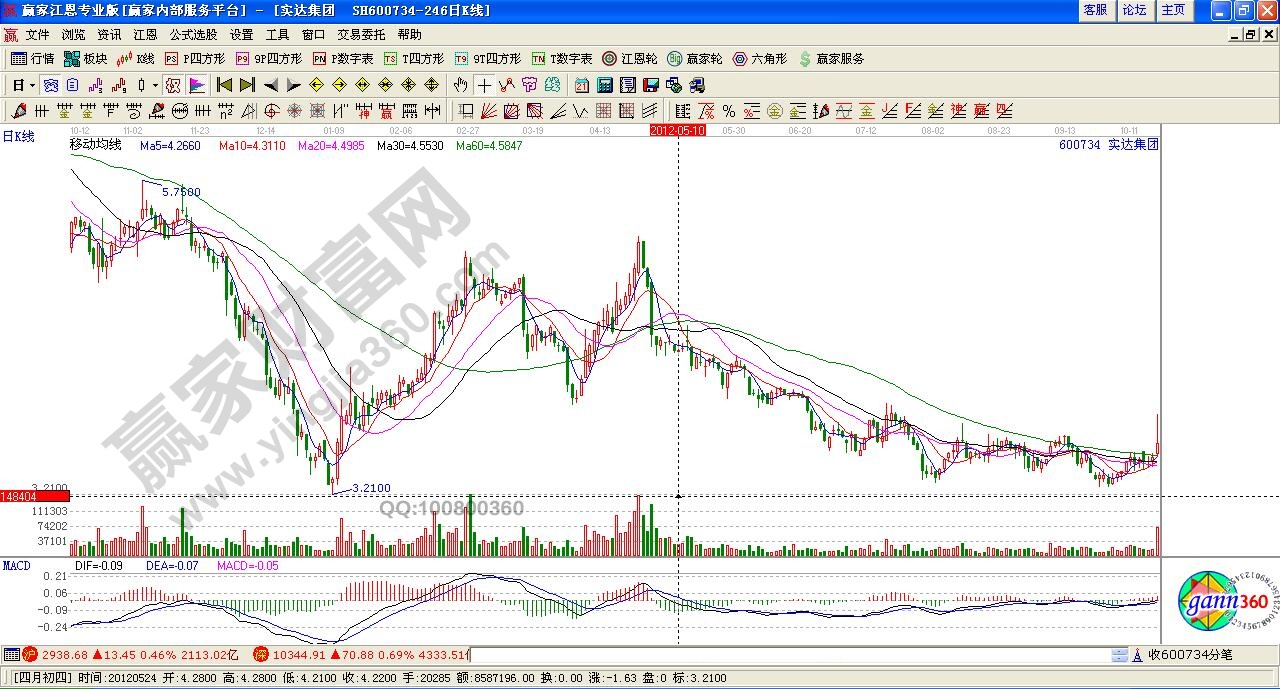The height and width of the screenshot is (689, 1280).
Task: Open the 交易委托 menu
Action: (361, 34)
